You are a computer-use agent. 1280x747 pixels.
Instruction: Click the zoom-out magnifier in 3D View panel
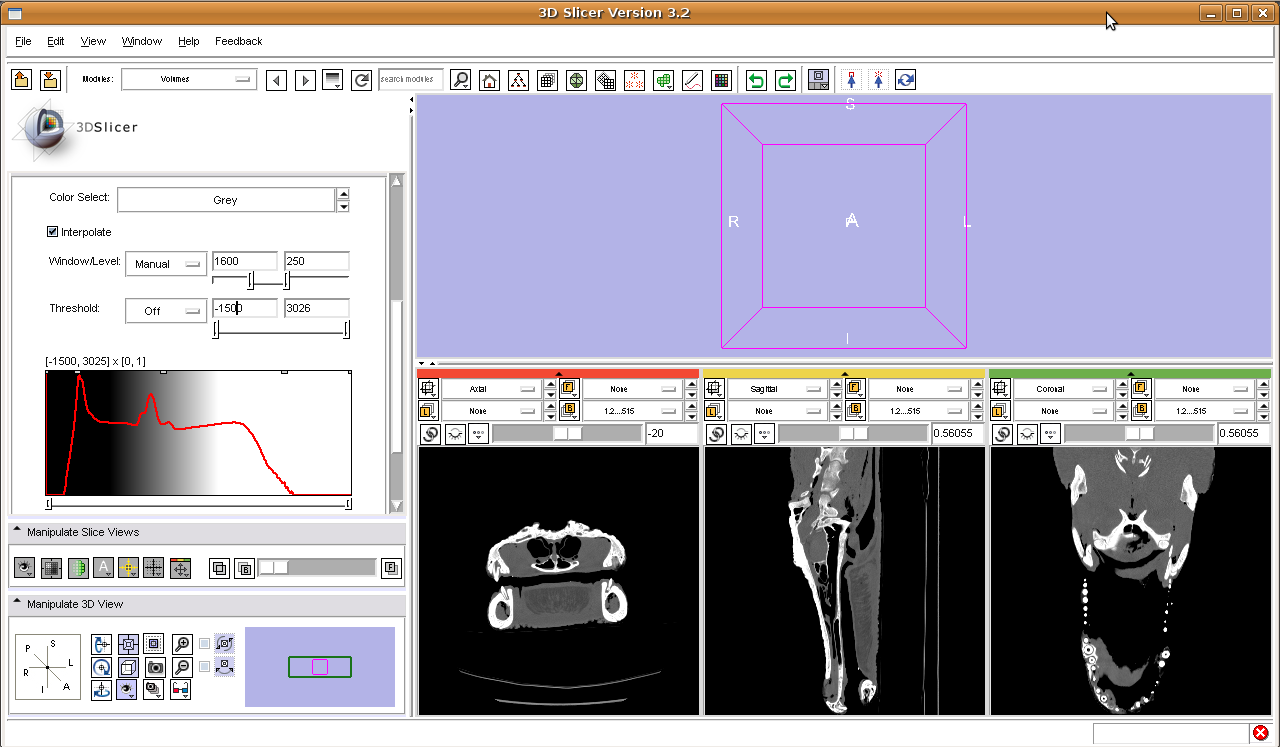point(182,667)
